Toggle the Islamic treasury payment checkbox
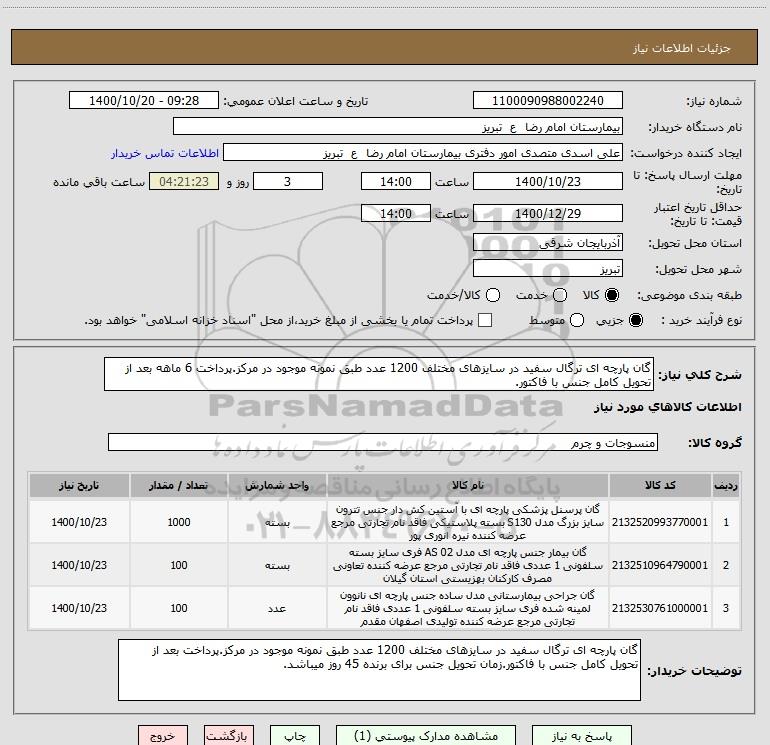This screenshot has height=745, width=770. pyautogui.click(x=485, y=320)
